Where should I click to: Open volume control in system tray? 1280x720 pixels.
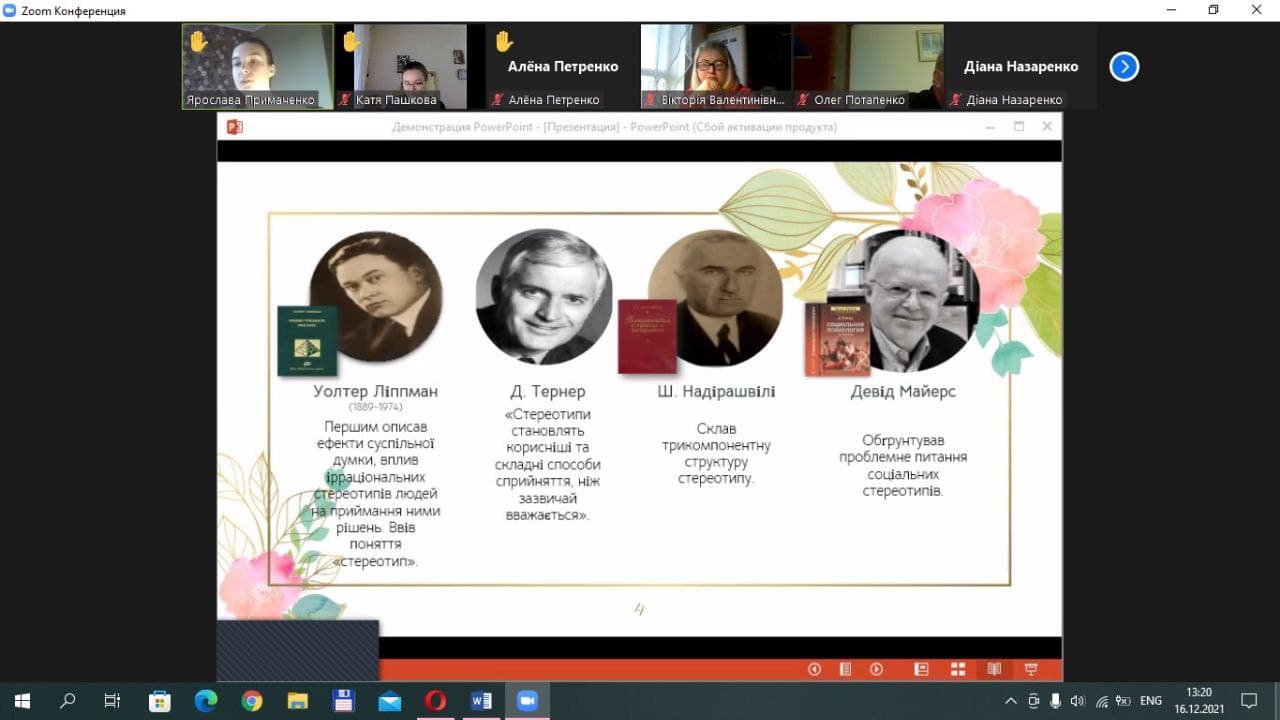coord(1077,701)
